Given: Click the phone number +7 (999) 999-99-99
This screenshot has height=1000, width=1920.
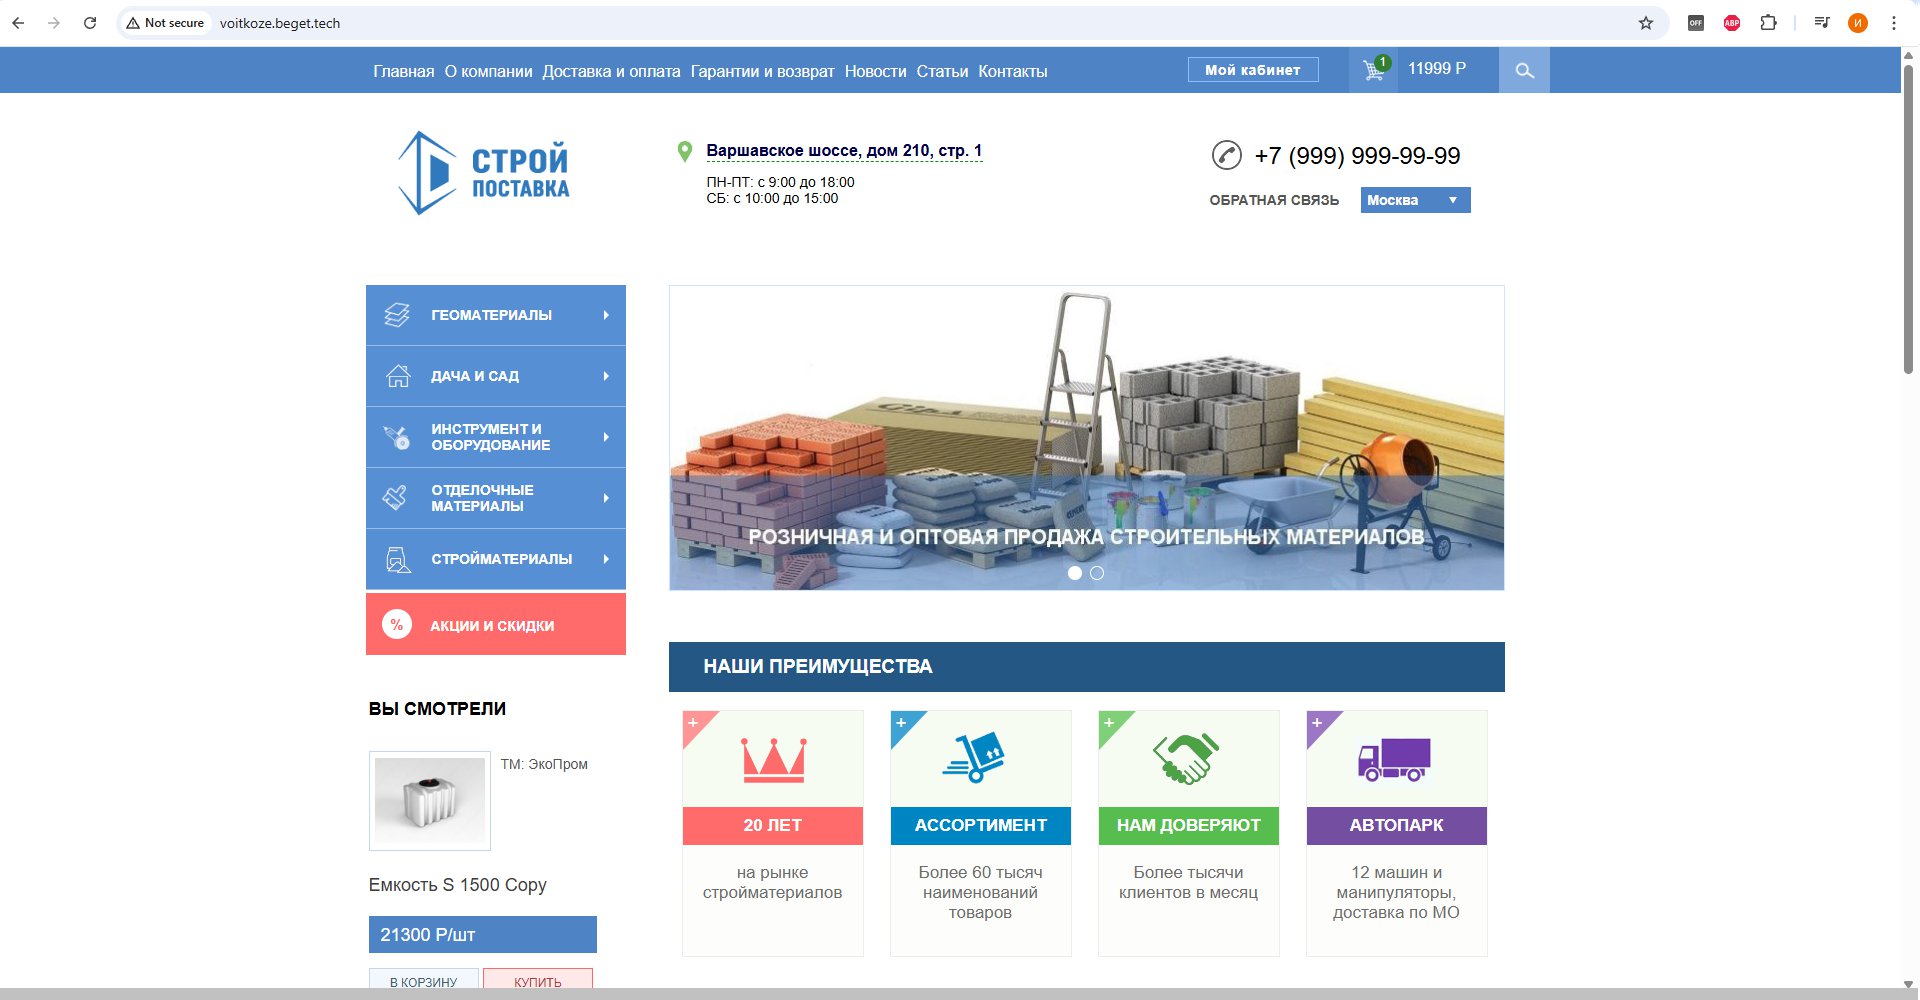Looking at the screenshot, I should 1357,156.
